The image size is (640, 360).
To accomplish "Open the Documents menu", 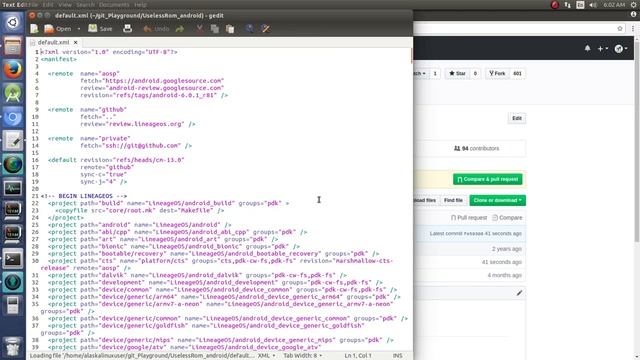I will [x=114, y=4].
